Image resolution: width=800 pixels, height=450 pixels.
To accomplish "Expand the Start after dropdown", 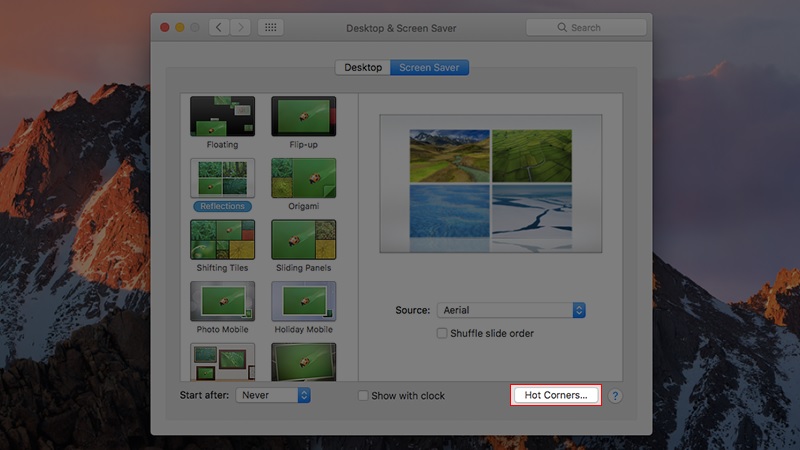I will click(273, 396).
